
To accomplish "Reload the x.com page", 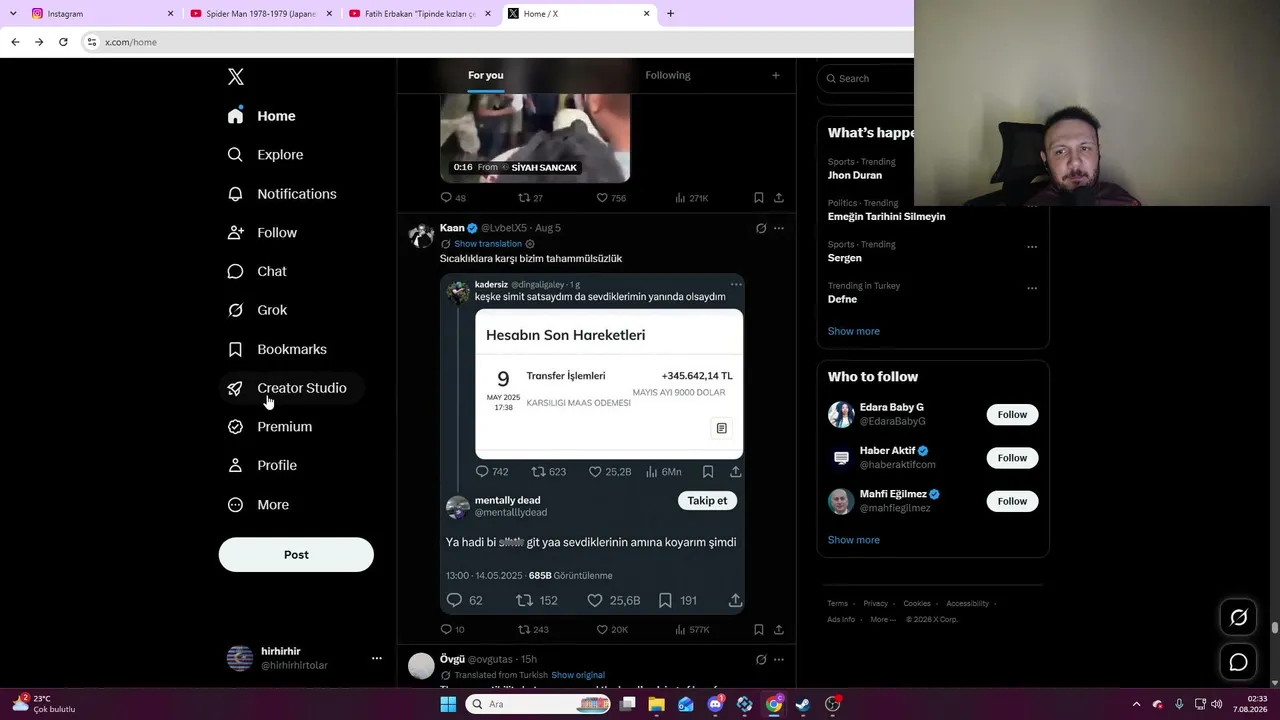I will (x=63, y=42).
